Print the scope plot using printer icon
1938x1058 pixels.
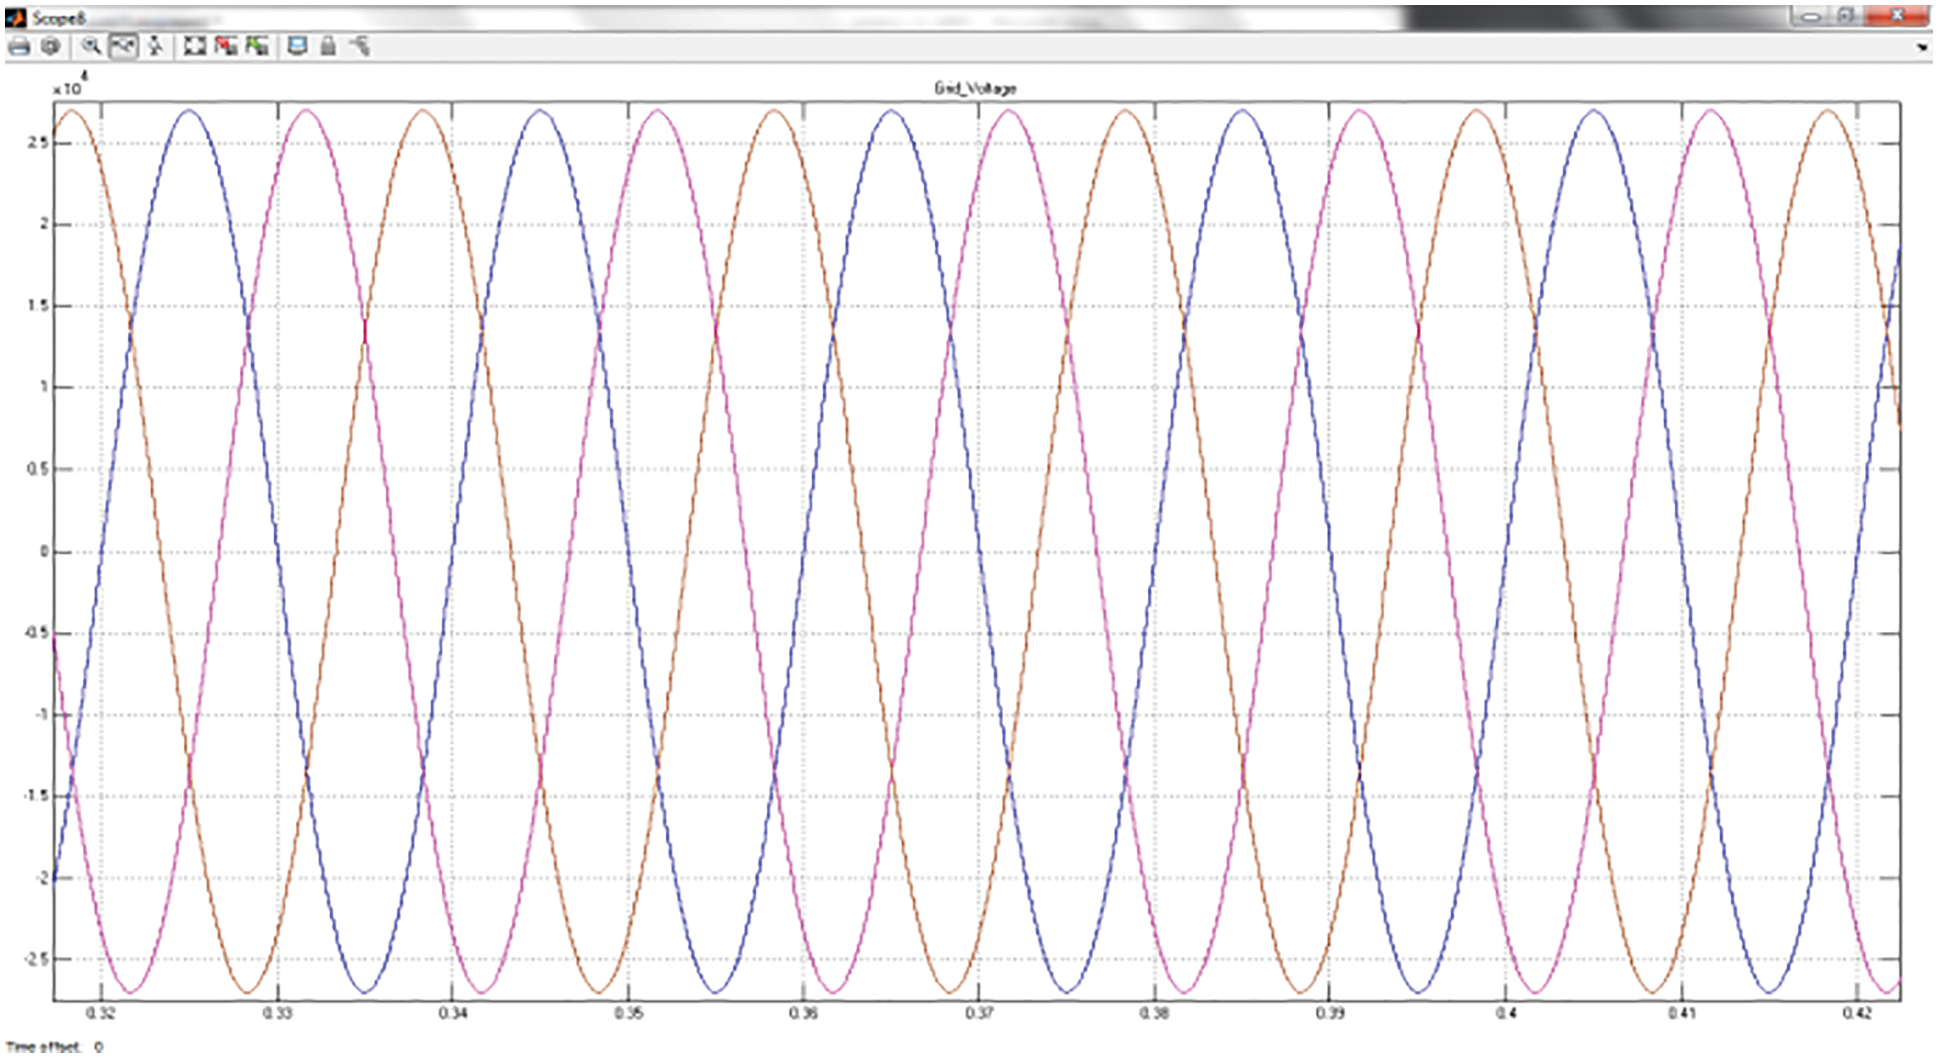[18, 46]
